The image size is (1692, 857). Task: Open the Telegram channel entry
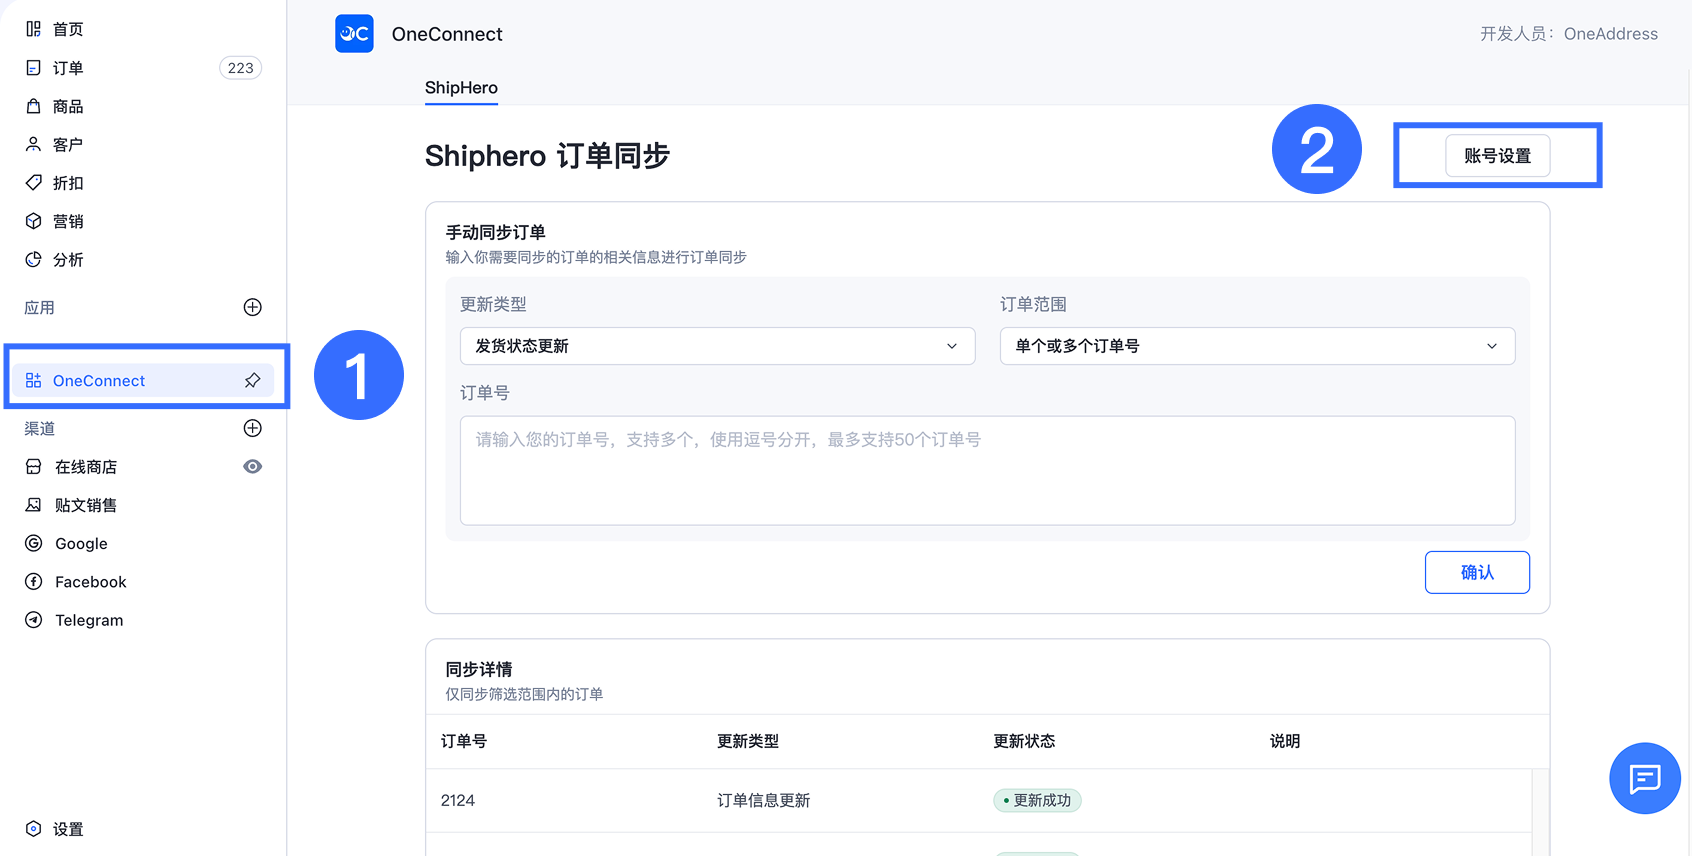tap(89, 620)
